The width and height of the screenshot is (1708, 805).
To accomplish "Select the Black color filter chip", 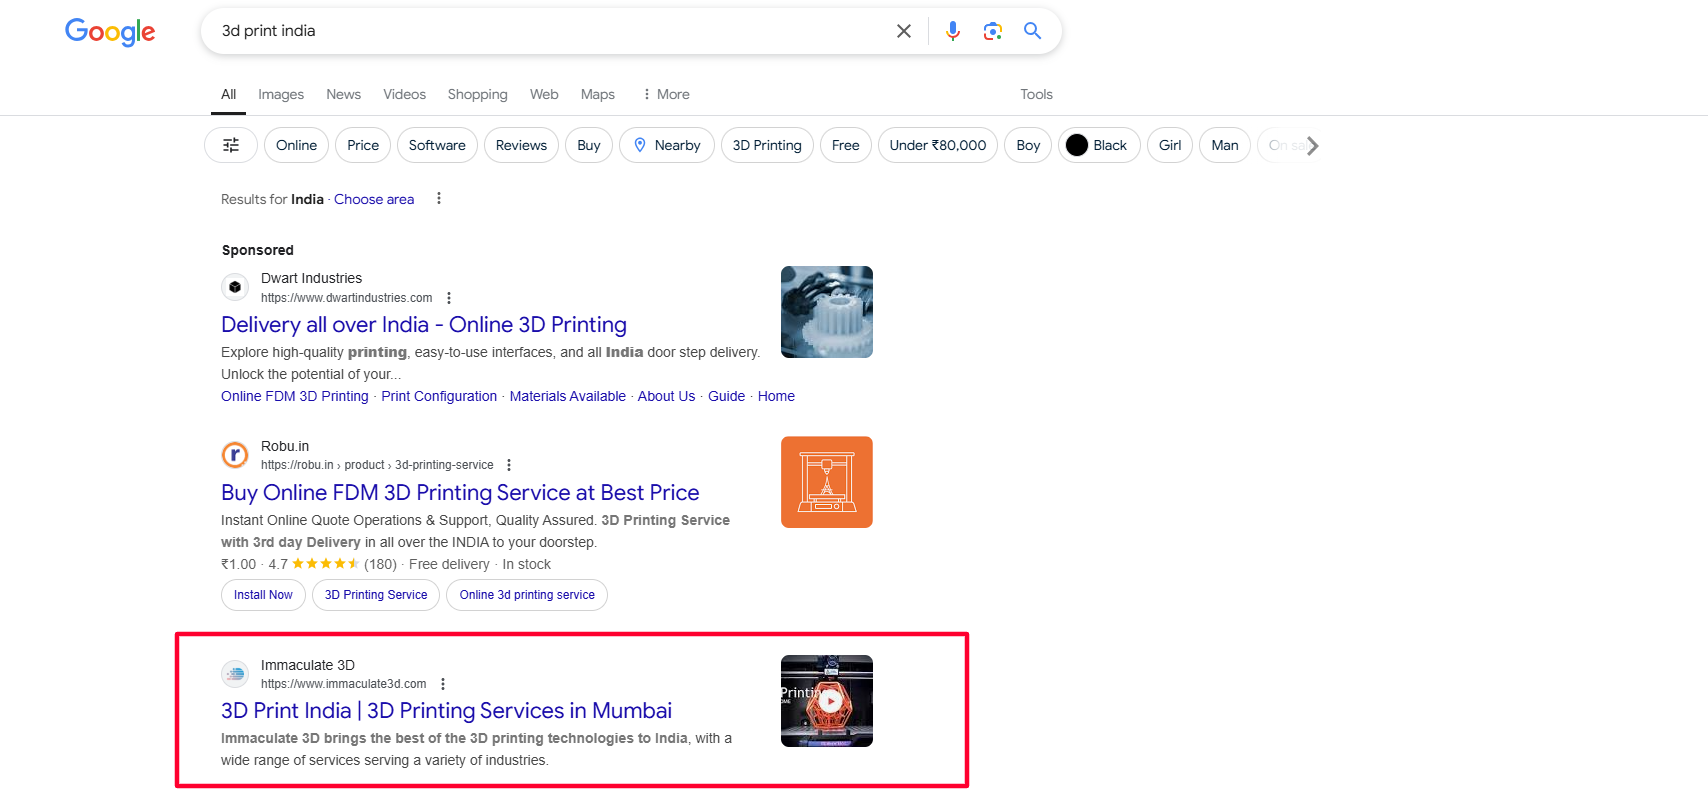I will (x=1099, y=145).
